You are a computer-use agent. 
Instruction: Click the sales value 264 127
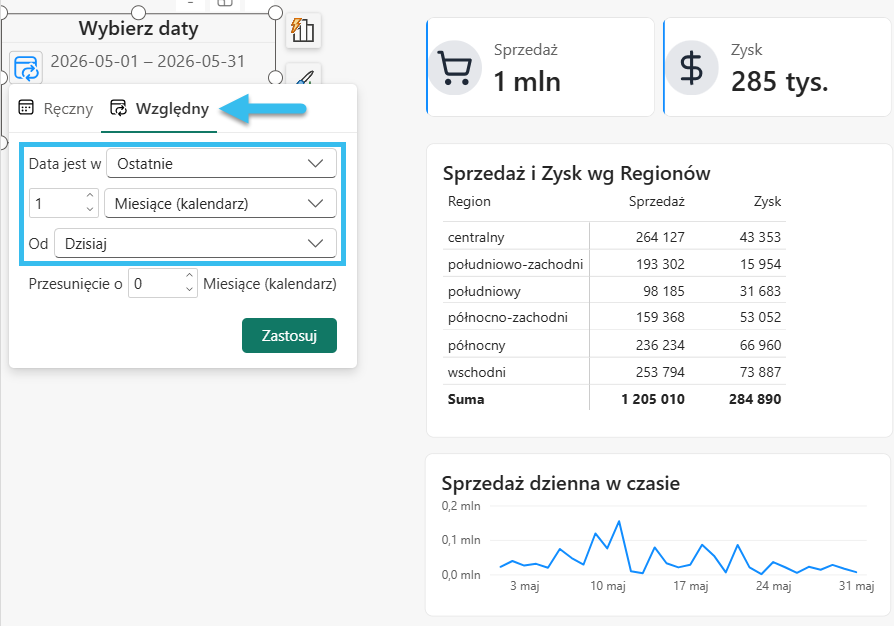(660, 237)
